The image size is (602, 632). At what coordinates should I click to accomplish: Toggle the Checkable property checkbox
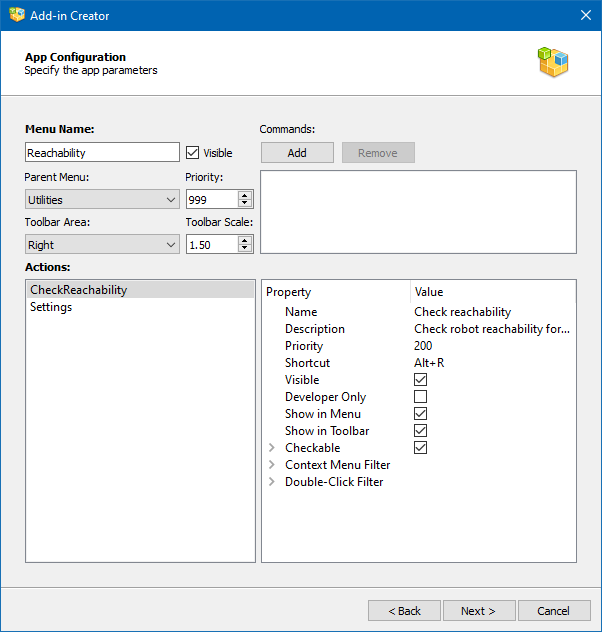[x=421, y=448]
